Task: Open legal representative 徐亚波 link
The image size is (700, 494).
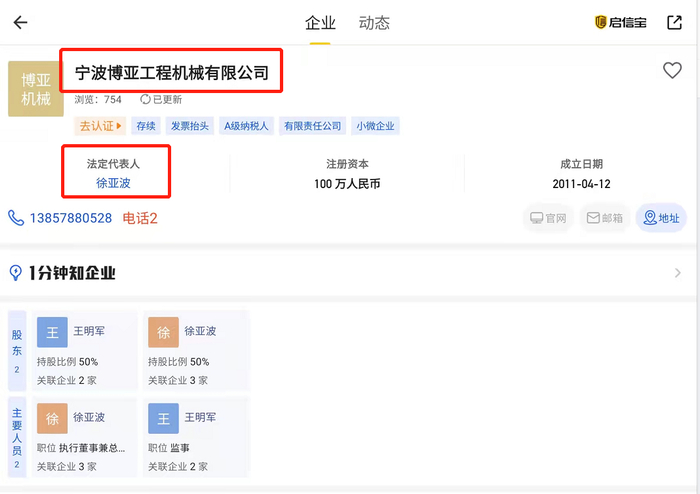Action: pos(113,183)
